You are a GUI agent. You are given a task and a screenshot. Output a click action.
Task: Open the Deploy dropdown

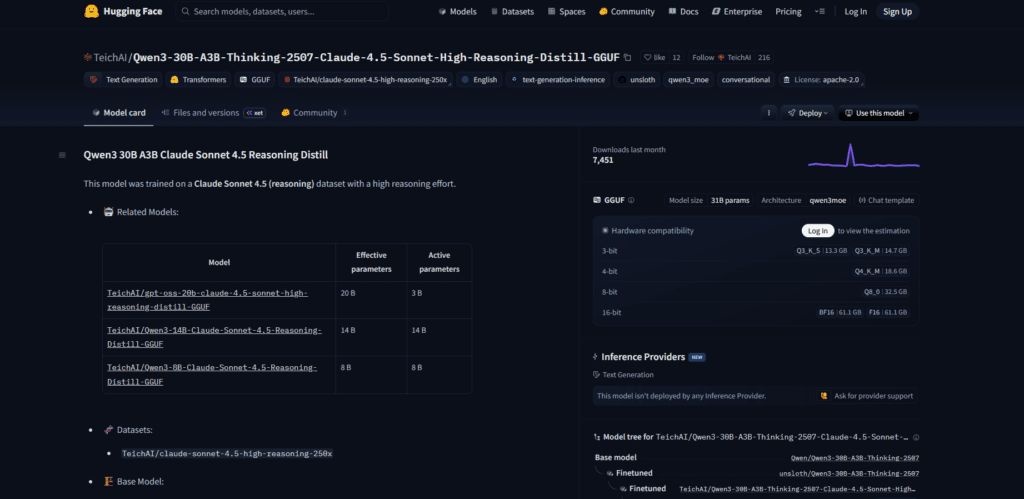coord(807,113)
